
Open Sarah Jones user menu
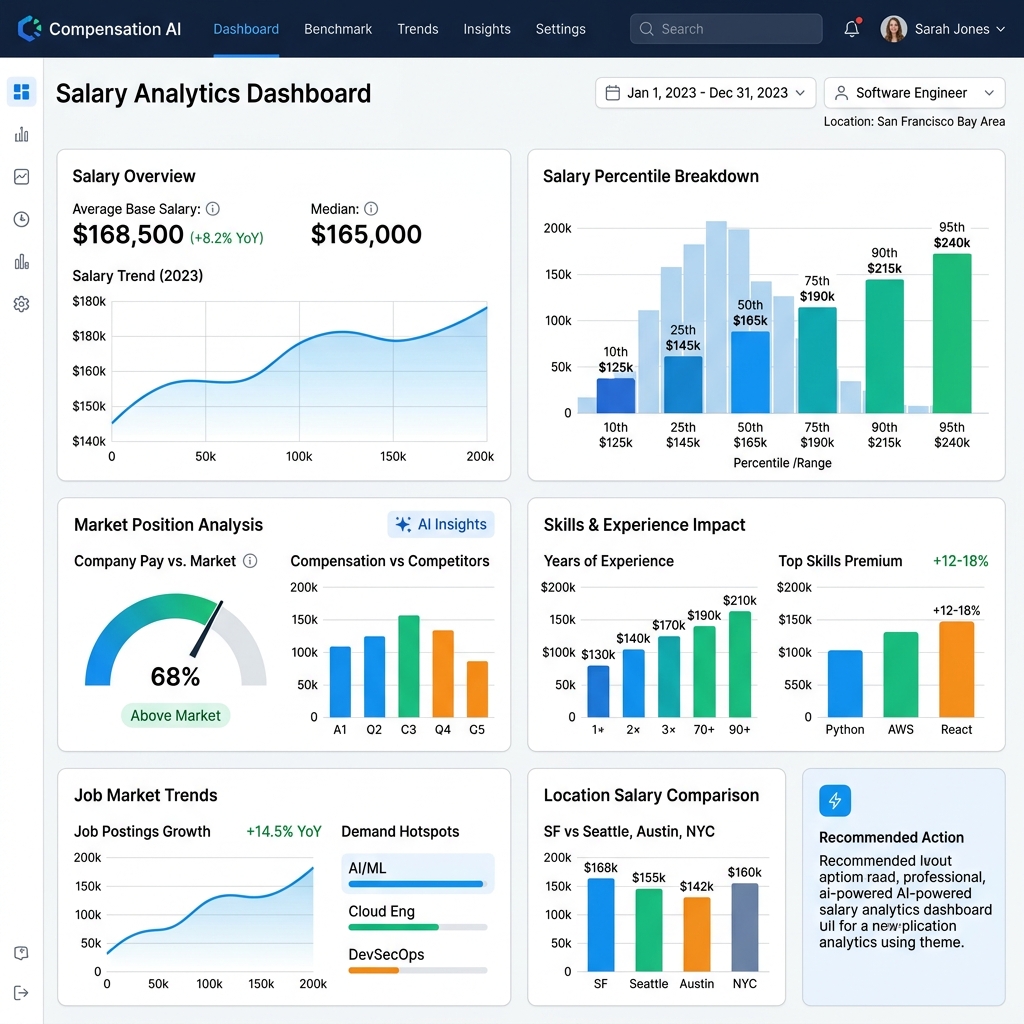(x=943, y=29)
